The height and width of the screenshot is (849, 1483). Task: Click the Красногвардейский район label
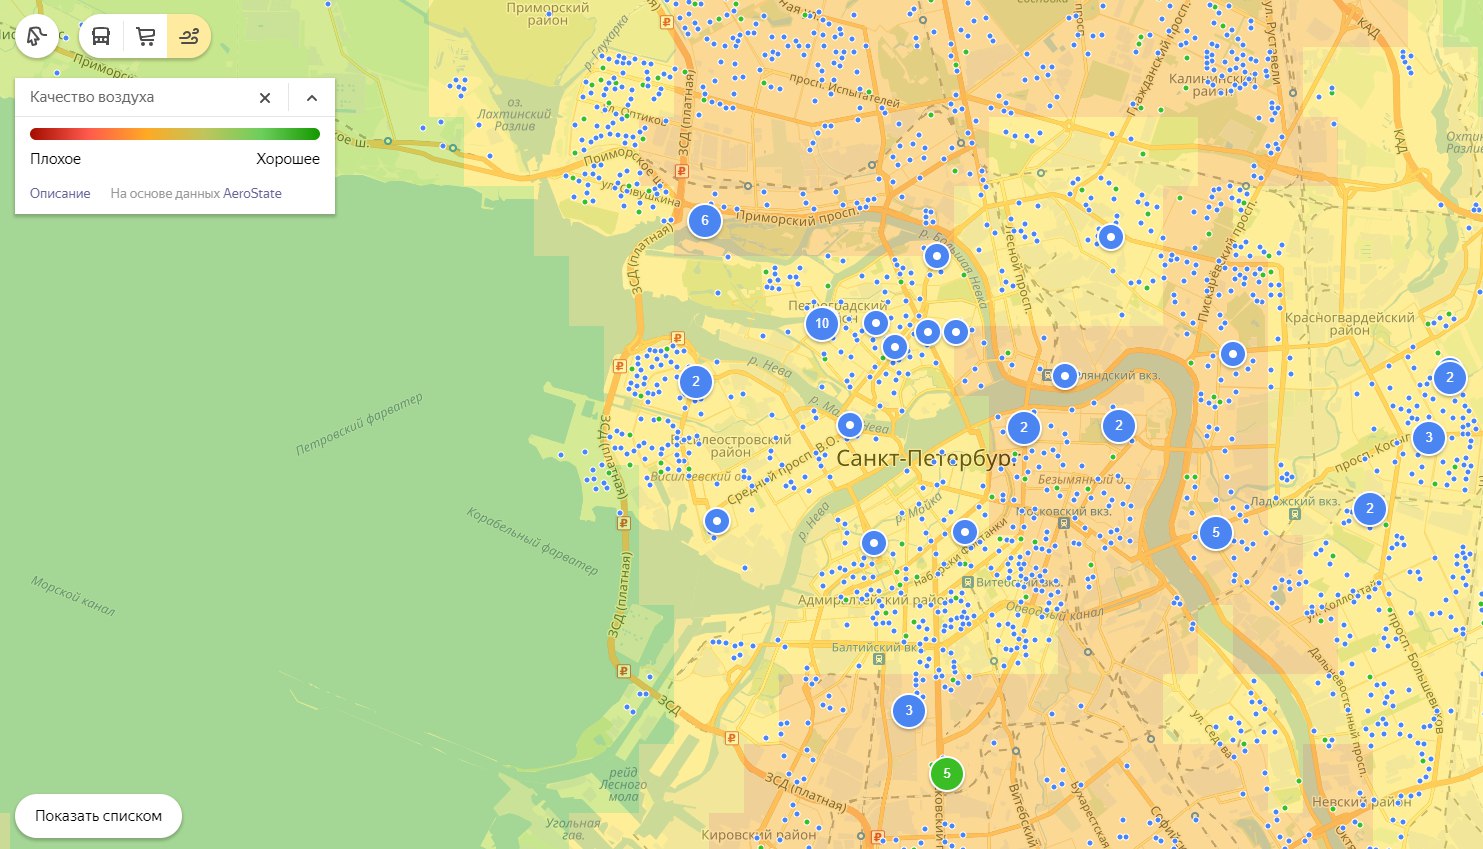click(1350, 324)
